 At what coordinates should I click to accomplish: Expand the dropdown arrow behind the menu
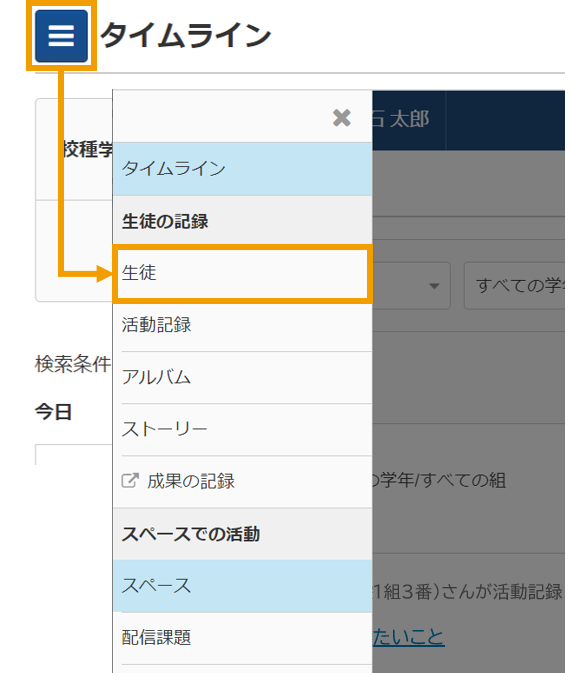pos(434,286)
